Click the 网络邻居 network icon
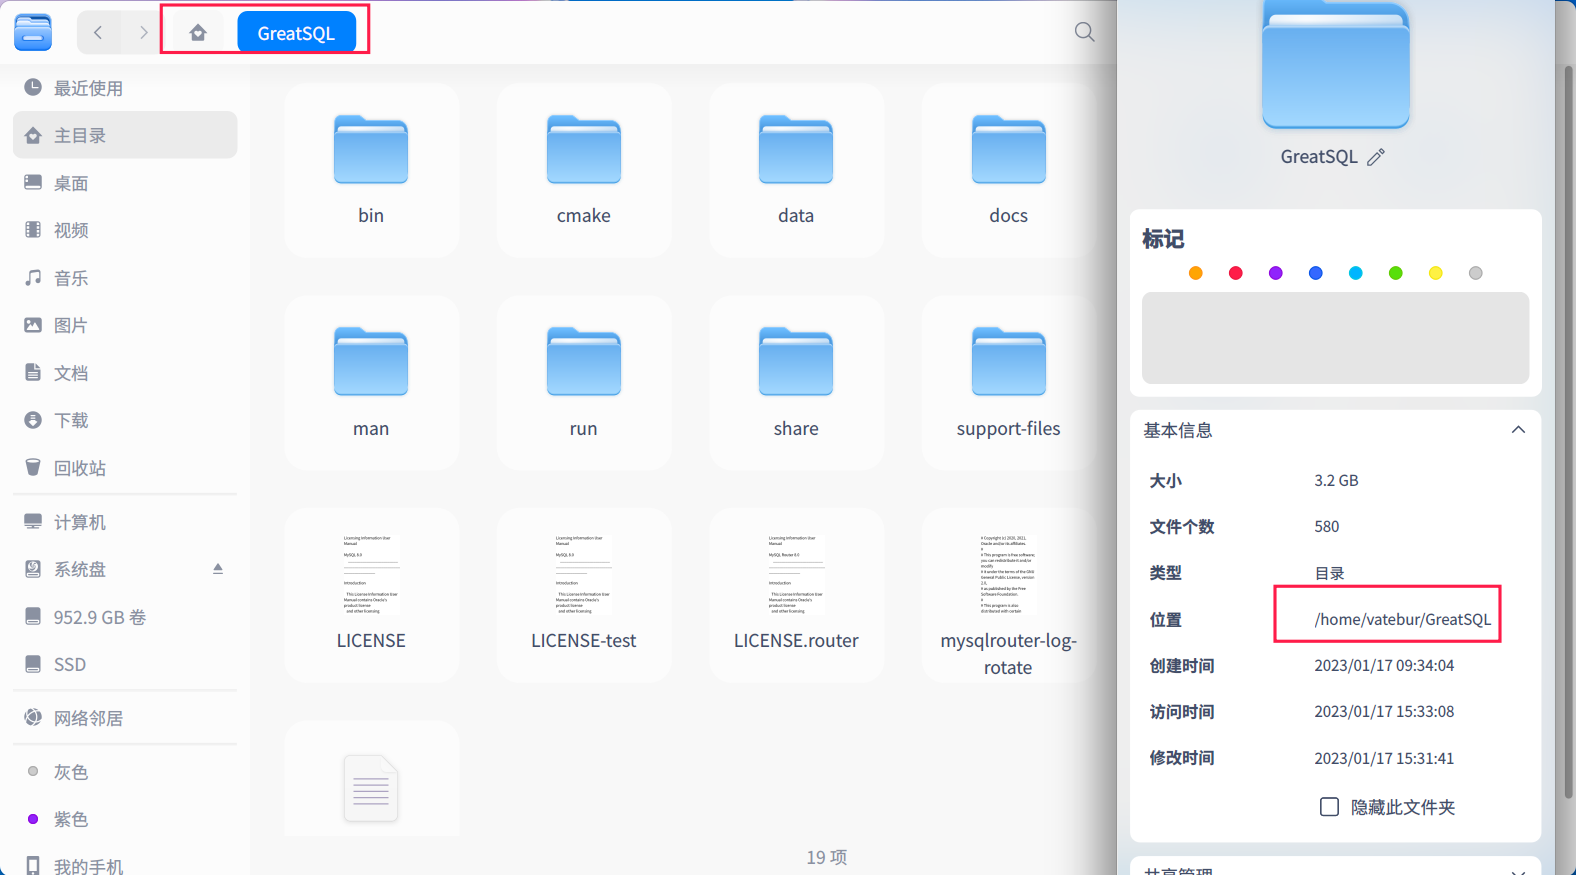Viewport: 1576px width, 875px height. [x=33, y=717]
